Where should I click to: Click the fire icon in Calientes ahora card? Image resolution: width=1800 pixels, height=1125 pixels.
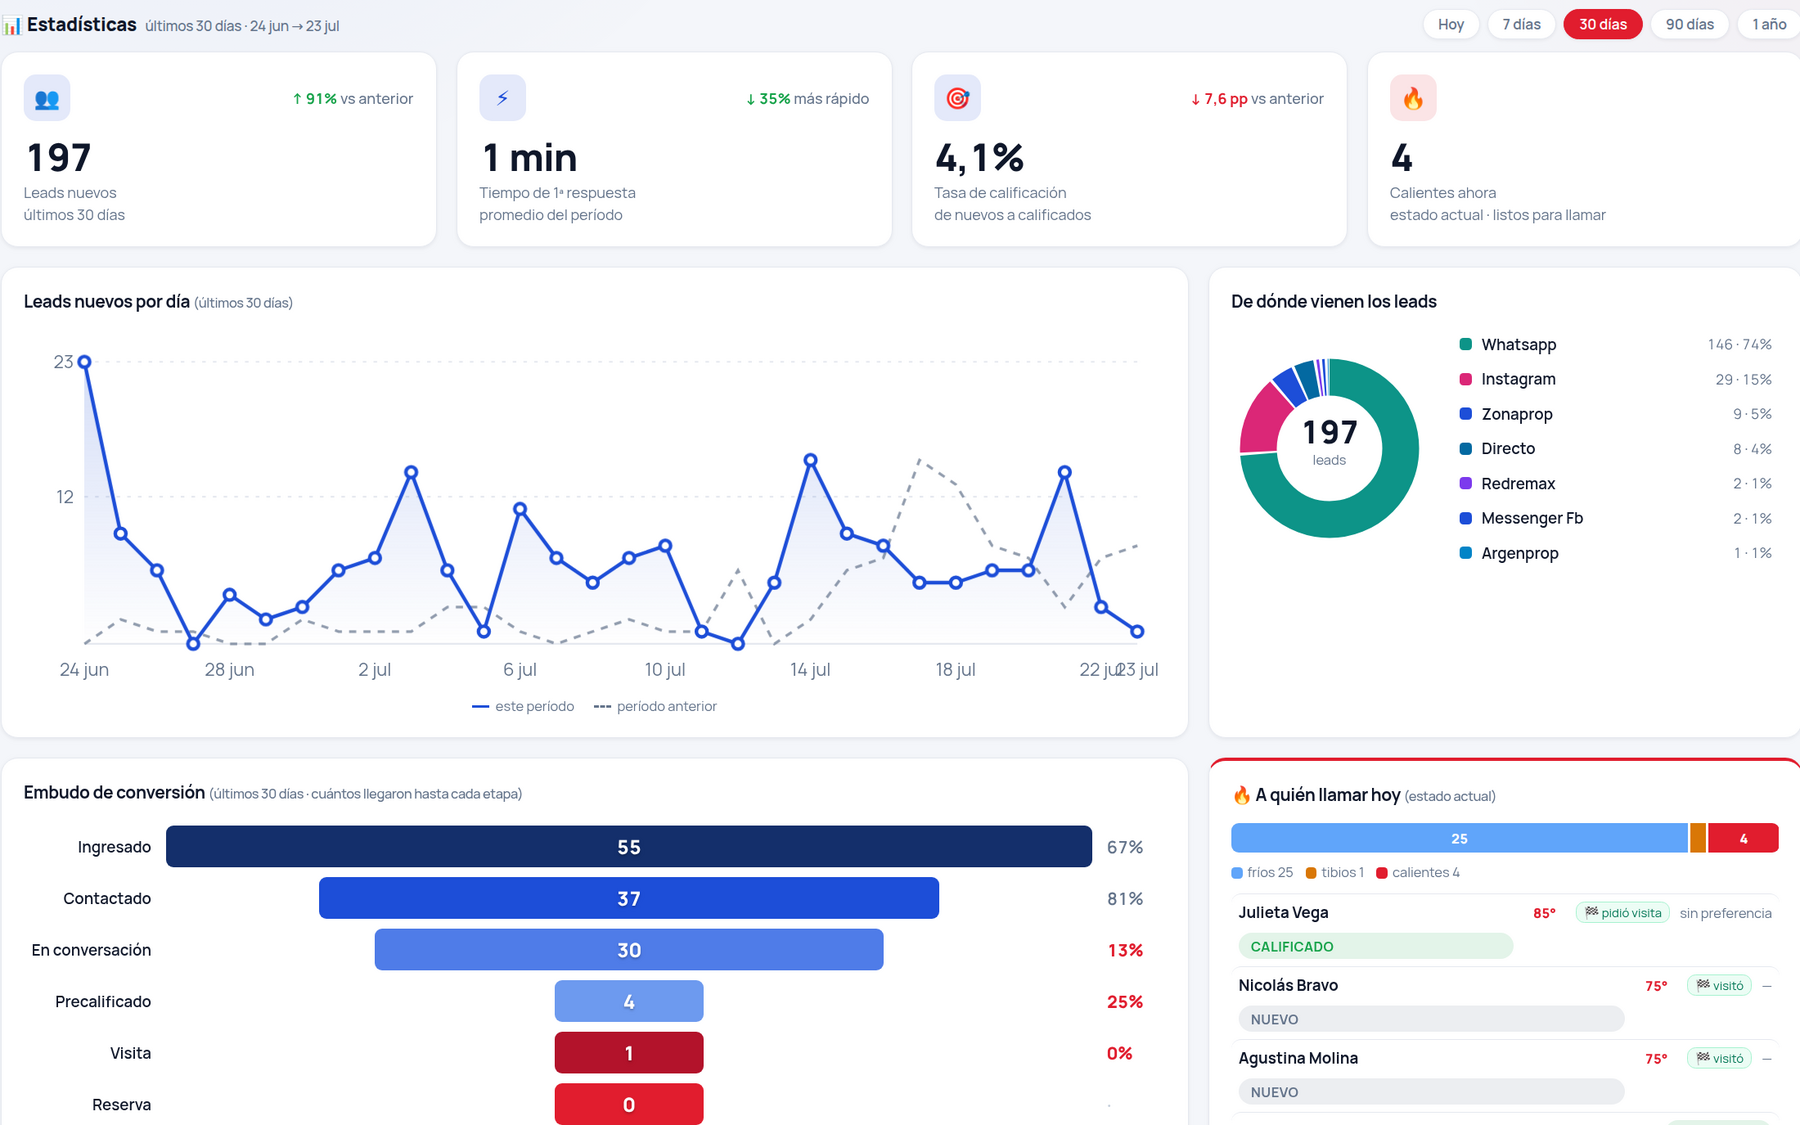(x=1413, y=98)
